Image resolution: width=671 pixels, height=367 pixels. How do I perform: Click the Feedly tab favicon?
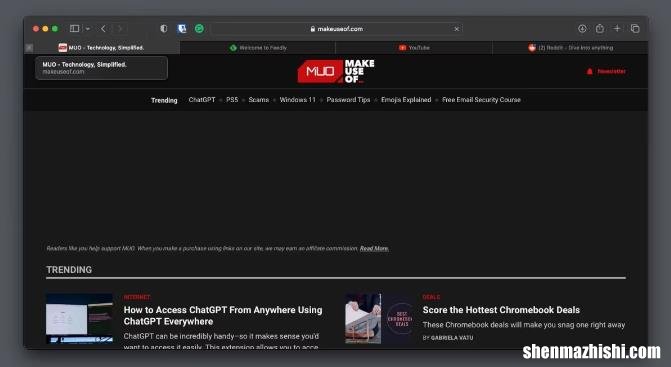point(233,48)
